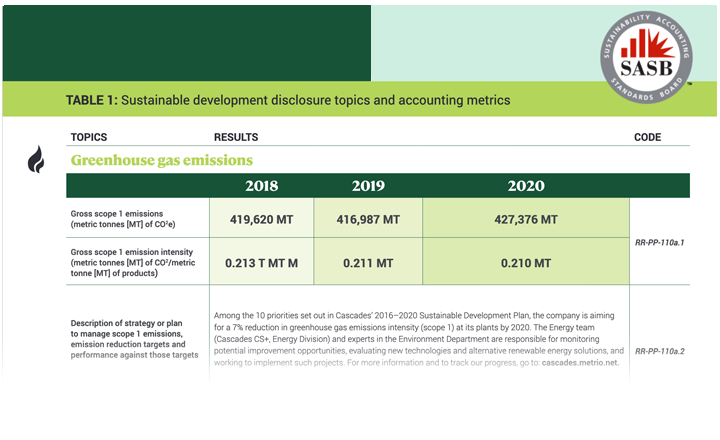Viewport: 720px width, 440px height.
Task: Click the flame greenhouse gas icon
Action: pos(36,159)
